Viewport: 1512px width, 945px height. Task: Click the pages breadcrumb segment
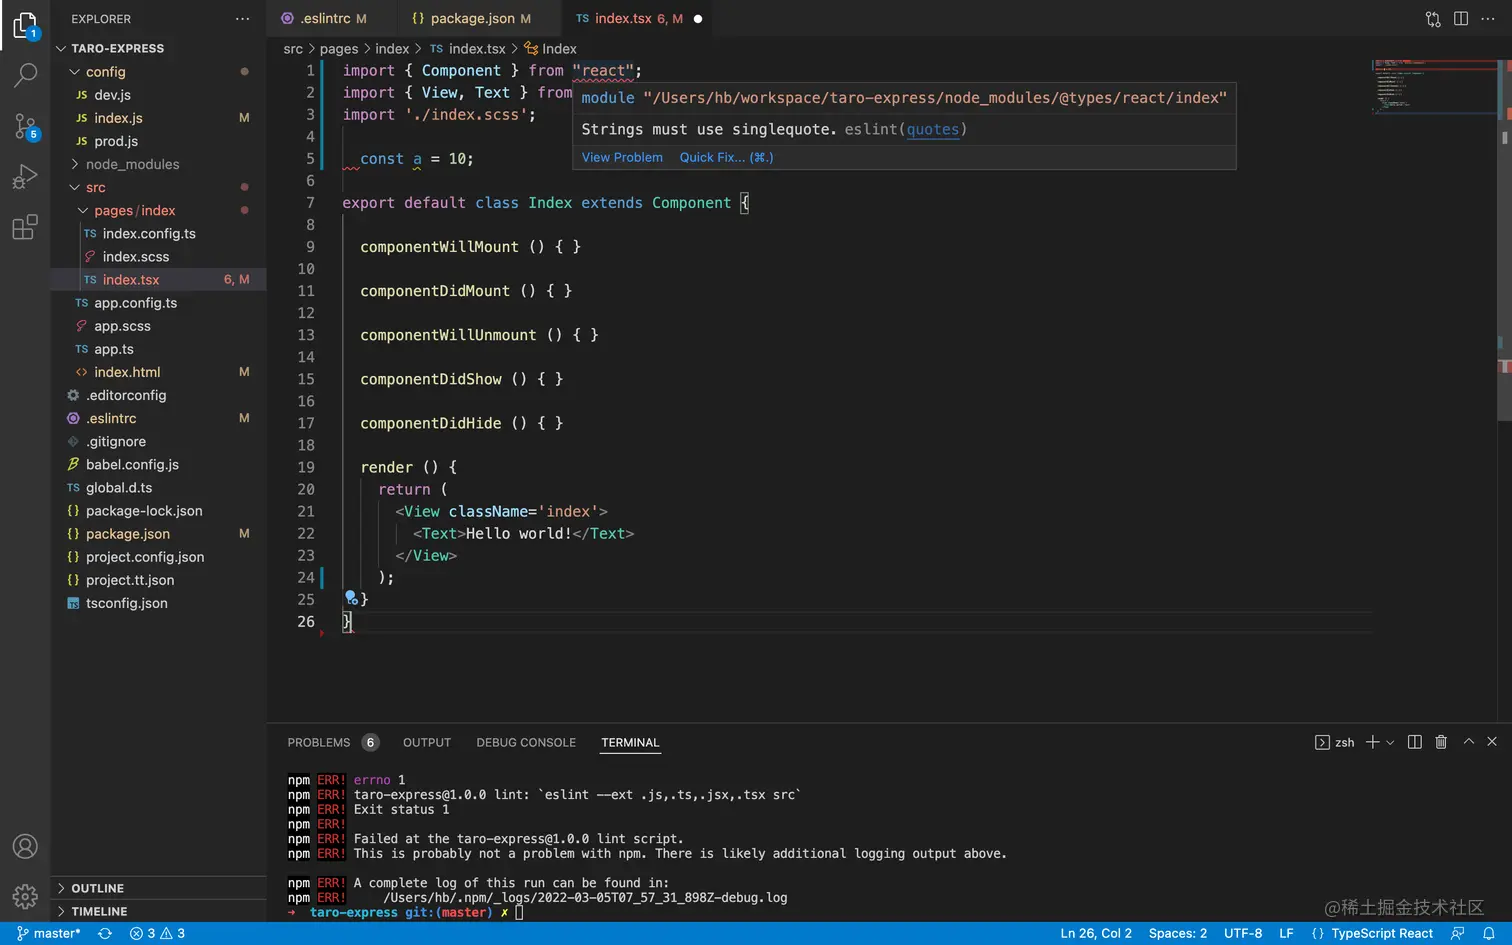tap(339, 48)
